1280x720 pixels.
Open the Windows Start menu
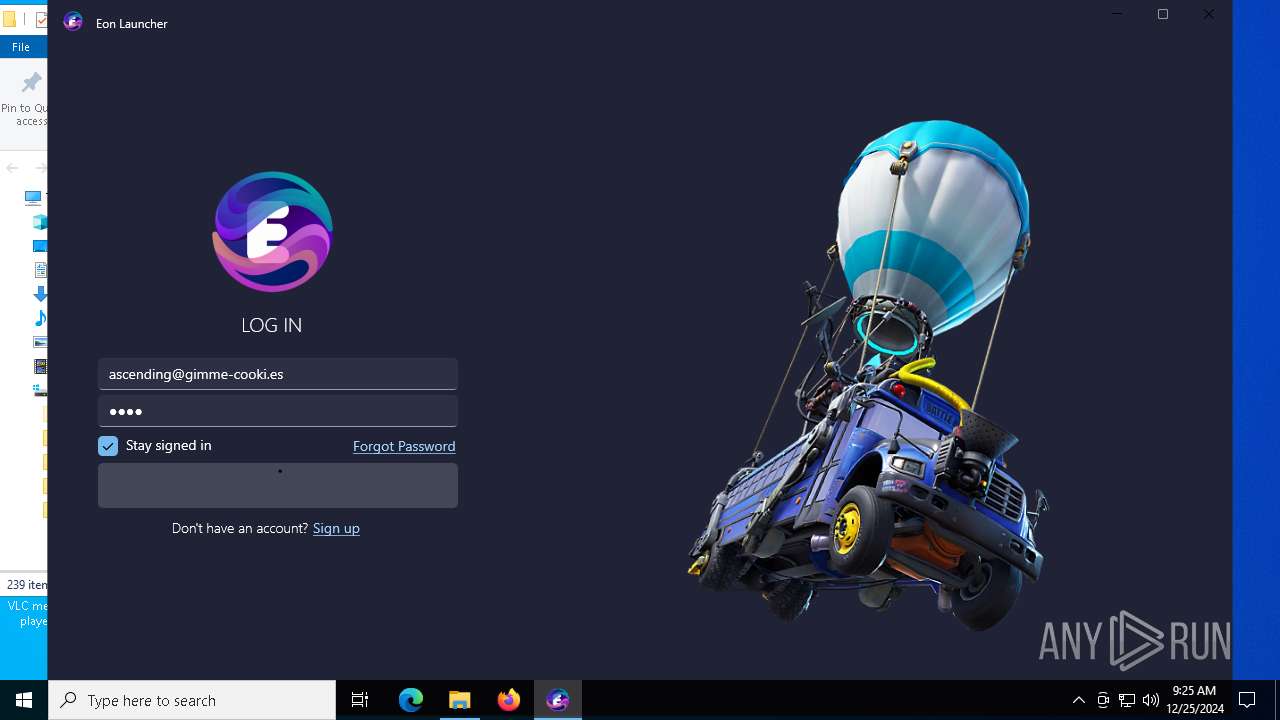coord(24,700)
